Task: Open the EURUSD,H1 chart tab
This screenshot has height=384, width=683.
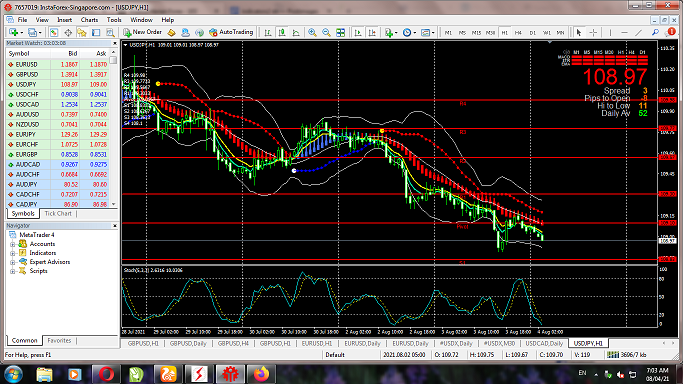Action: click(x=317, y=344)
